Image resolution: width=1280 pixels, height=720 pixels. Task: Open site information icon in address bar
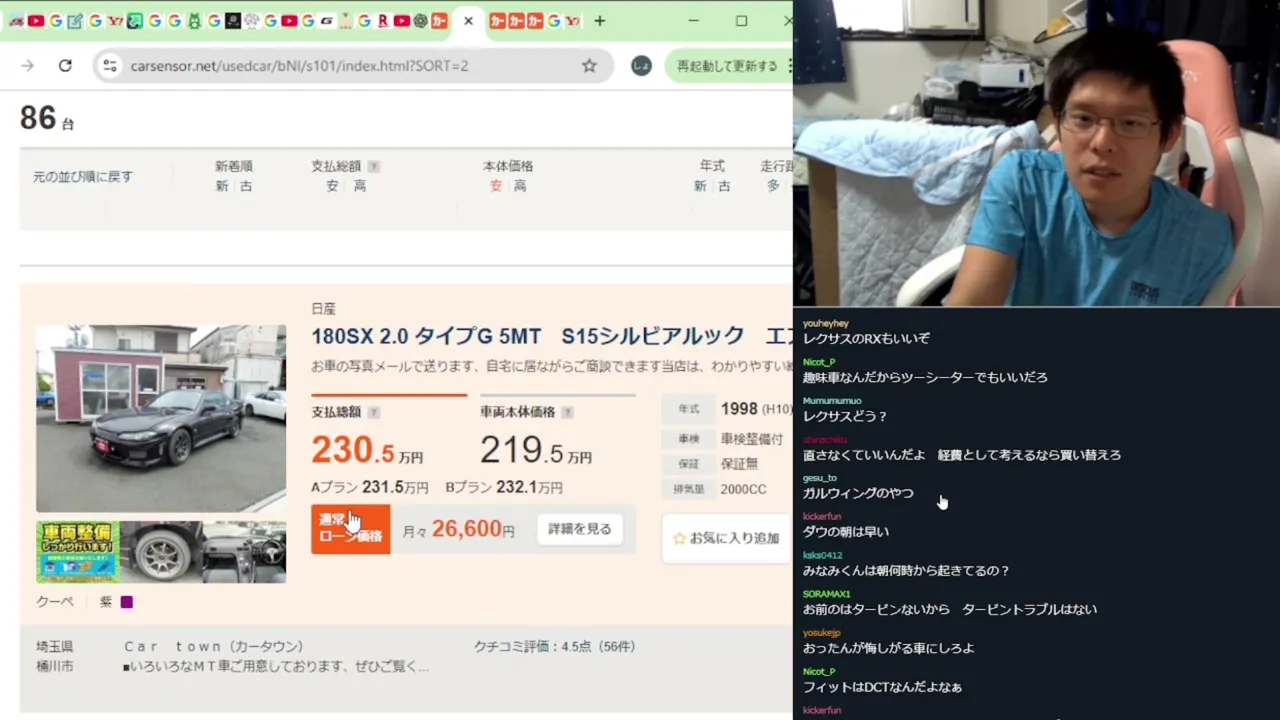[110, 66]
